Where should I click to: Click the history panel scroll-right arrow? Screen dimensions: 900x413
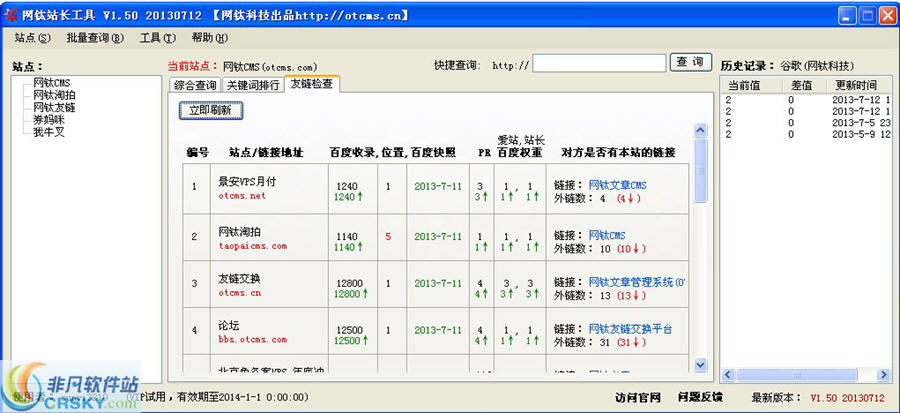(x=885, y=375)
